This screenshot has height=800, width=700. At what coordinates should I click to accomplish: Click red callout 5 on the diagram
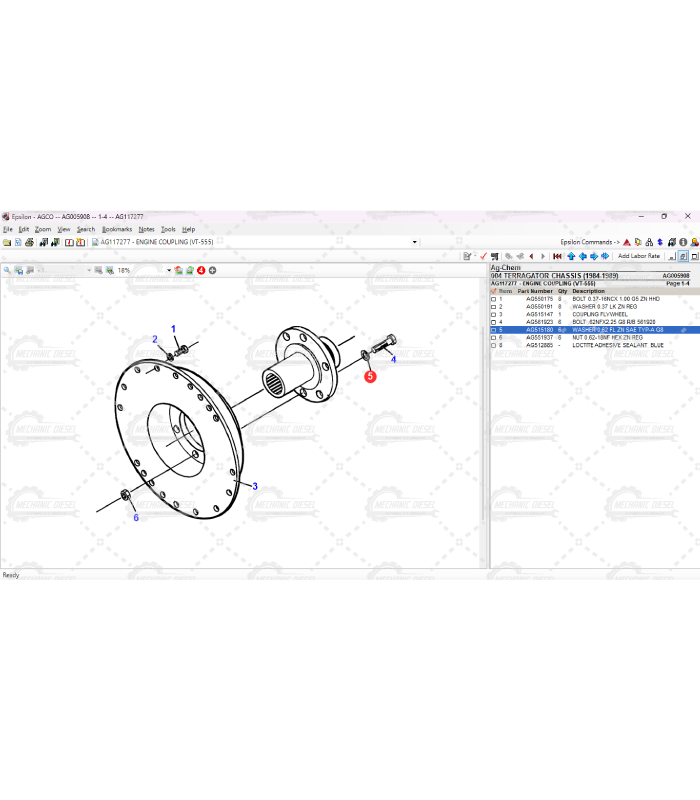click(370, 376)
